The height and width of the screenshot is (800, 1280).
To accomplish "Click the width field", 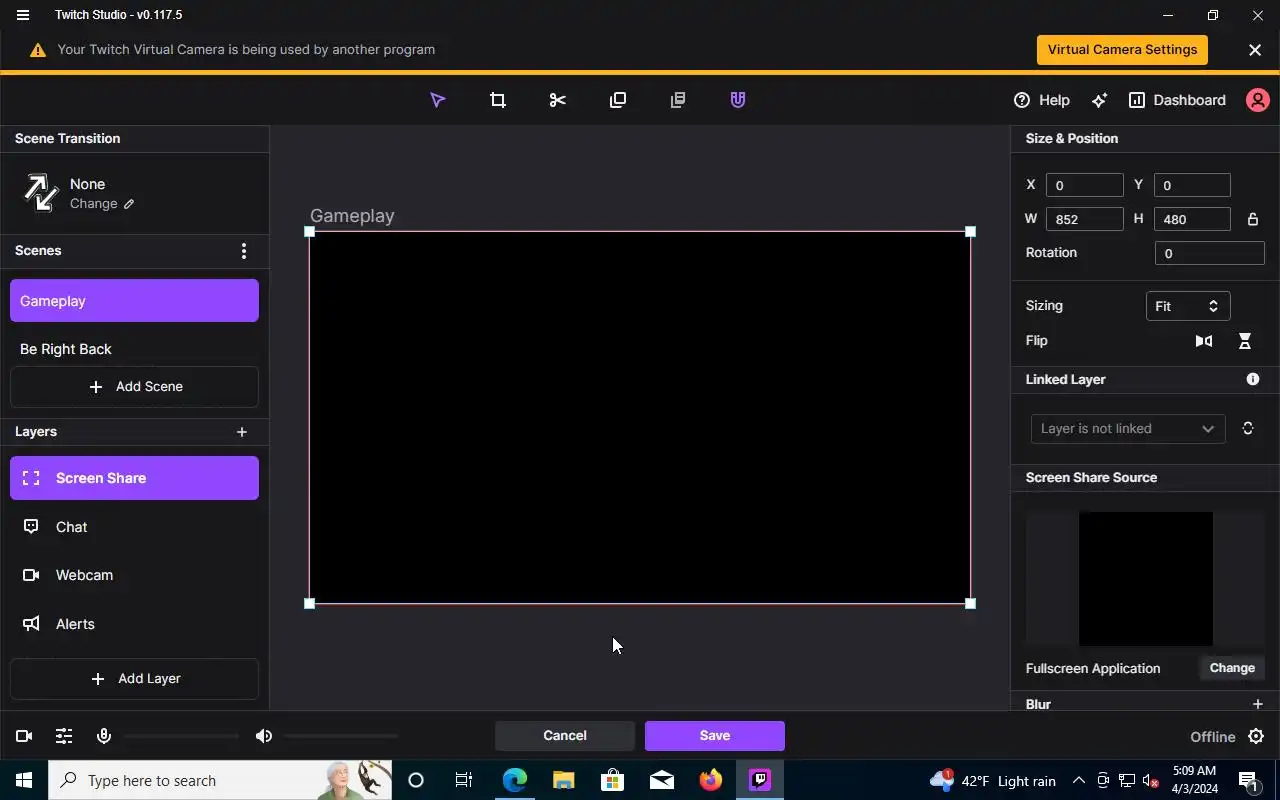I will pos(1085,219).
